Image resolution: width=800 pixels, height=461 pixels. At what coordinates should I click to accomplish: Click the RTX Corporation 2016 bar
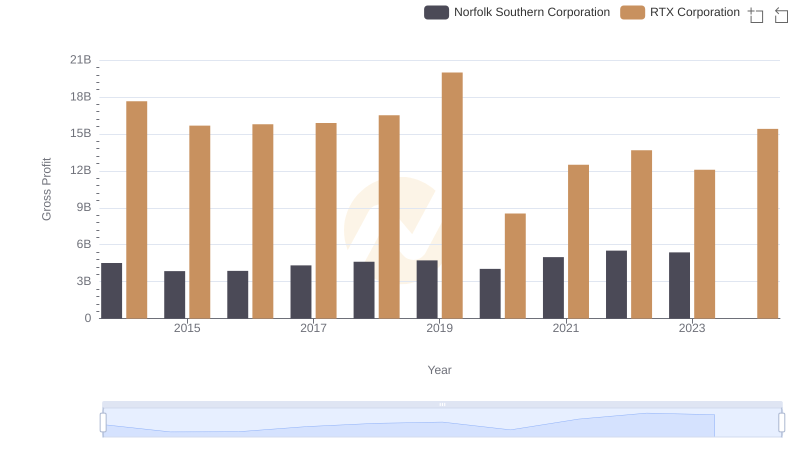click(x=263, y=221)
